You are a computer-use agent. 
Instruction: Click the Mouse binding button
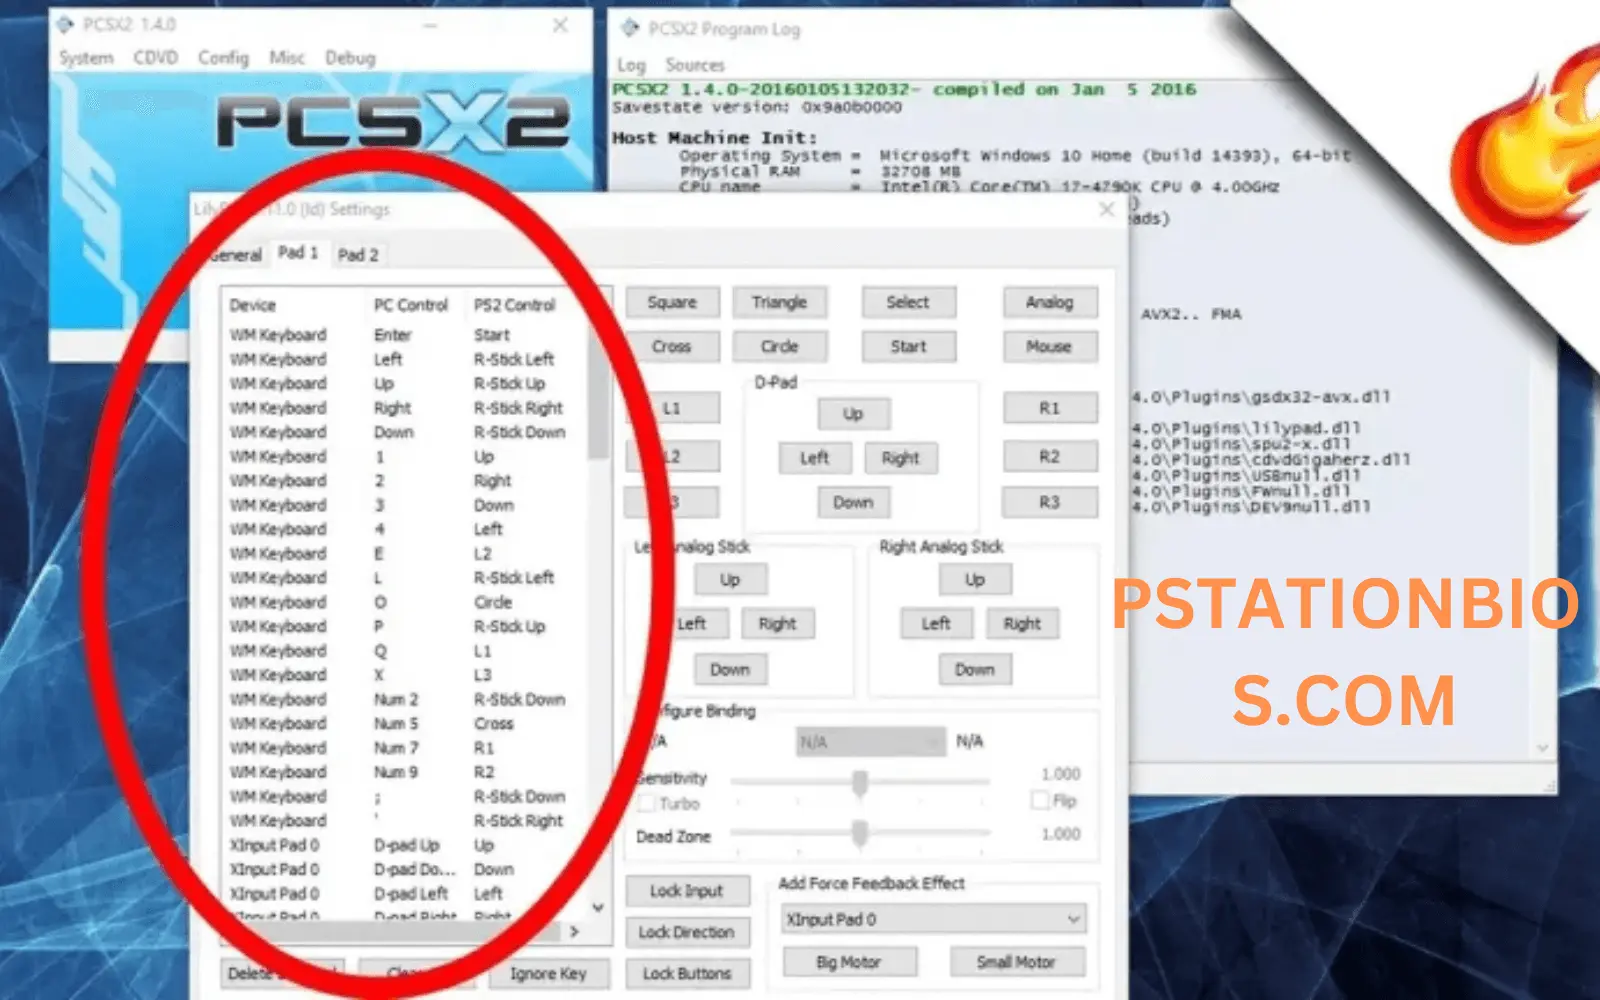coord(1050,346)
